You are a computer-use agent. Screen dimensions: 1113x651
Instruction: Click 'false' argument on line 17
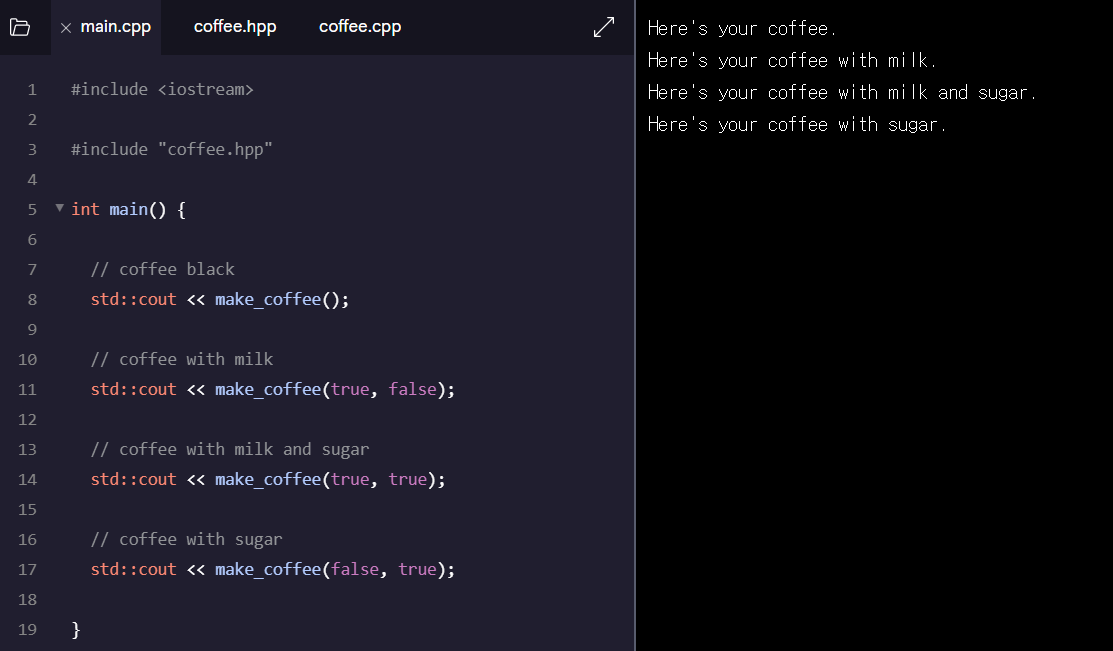(x=355, y=569)
